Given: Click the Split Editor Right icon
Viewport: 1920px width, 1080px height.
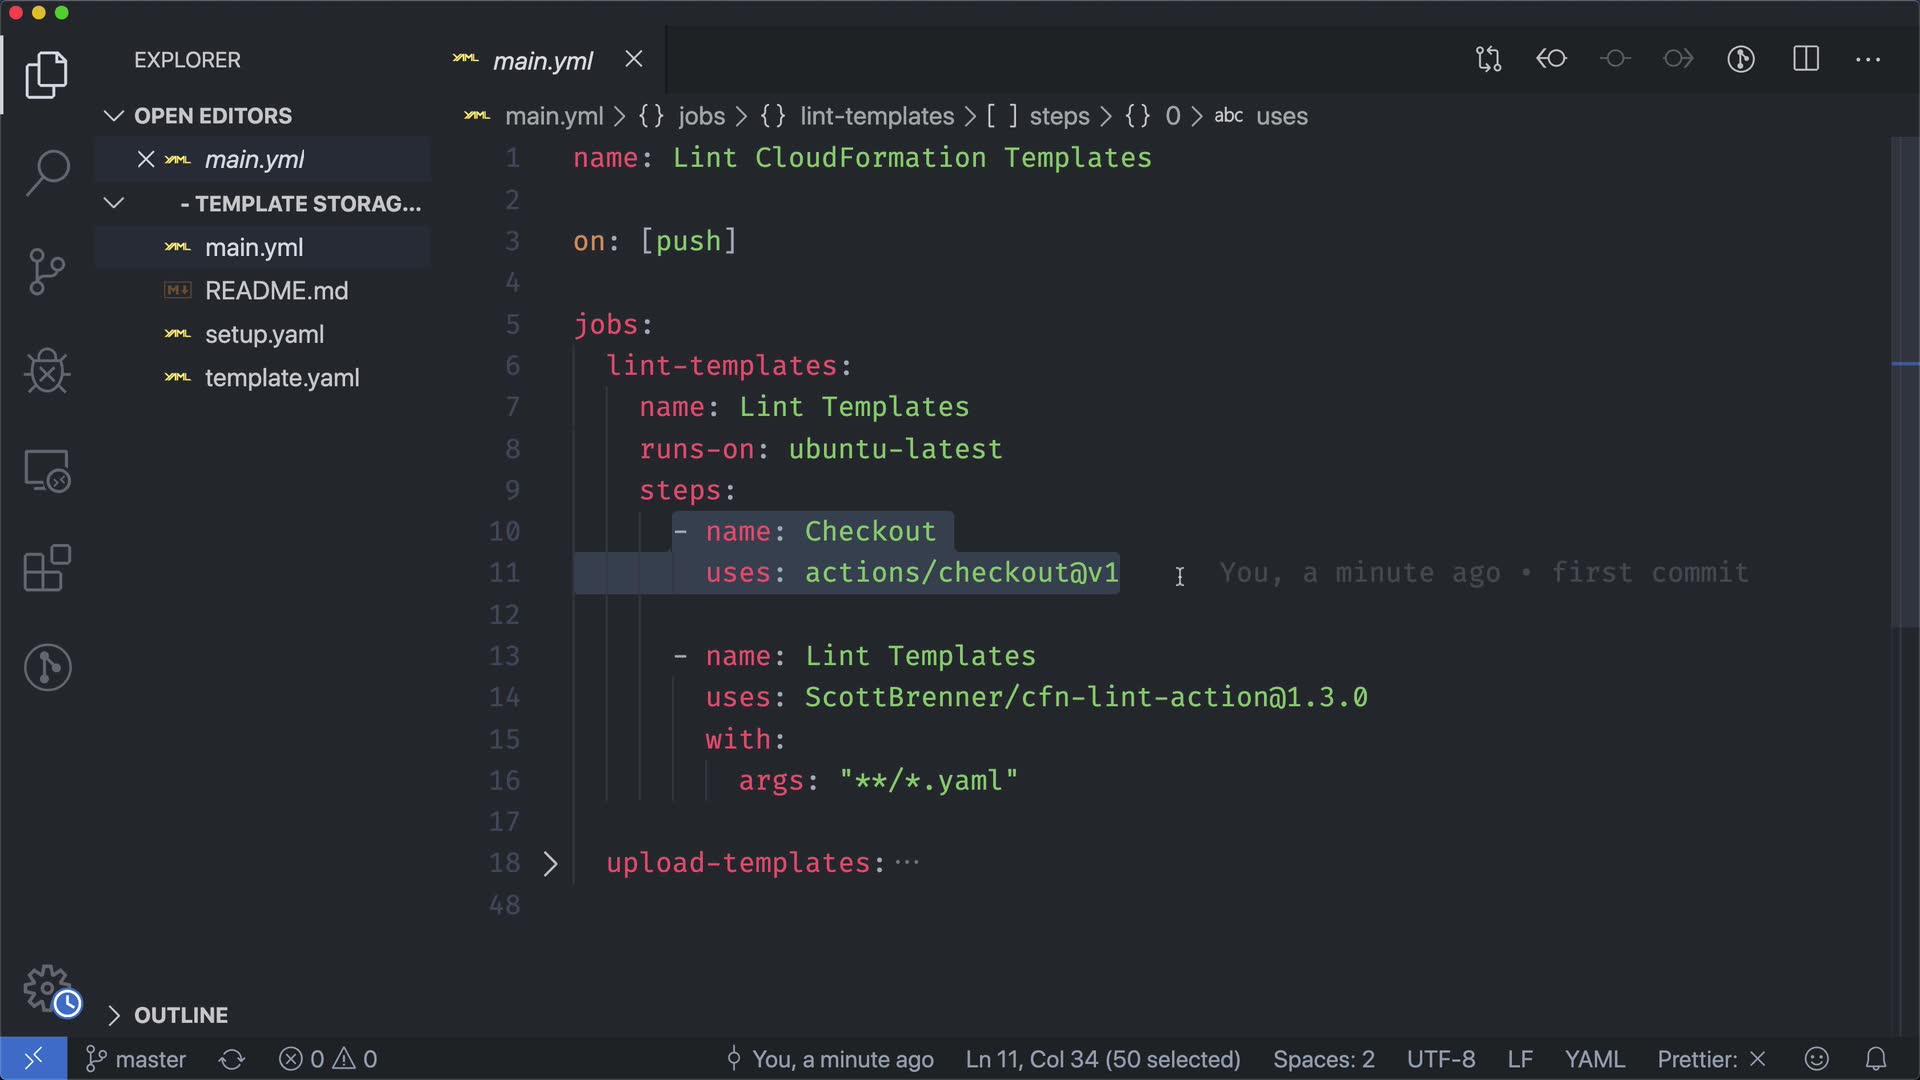Looking at the screenshot, I should pos(1806,59).
